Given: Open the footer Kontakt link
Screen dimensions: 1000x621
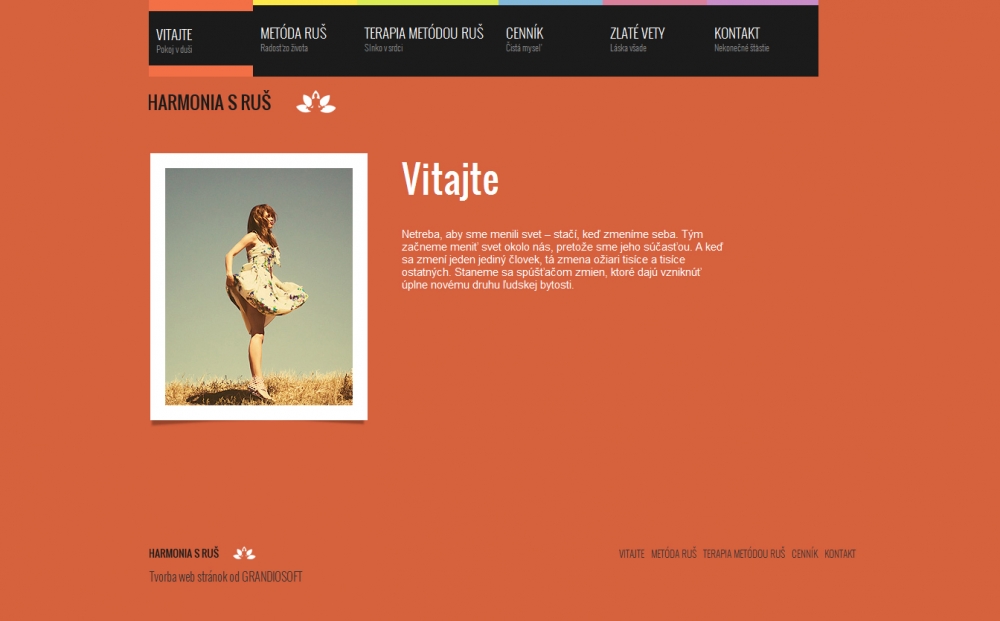Looking at the screenshot, I should tap(840, 554).
